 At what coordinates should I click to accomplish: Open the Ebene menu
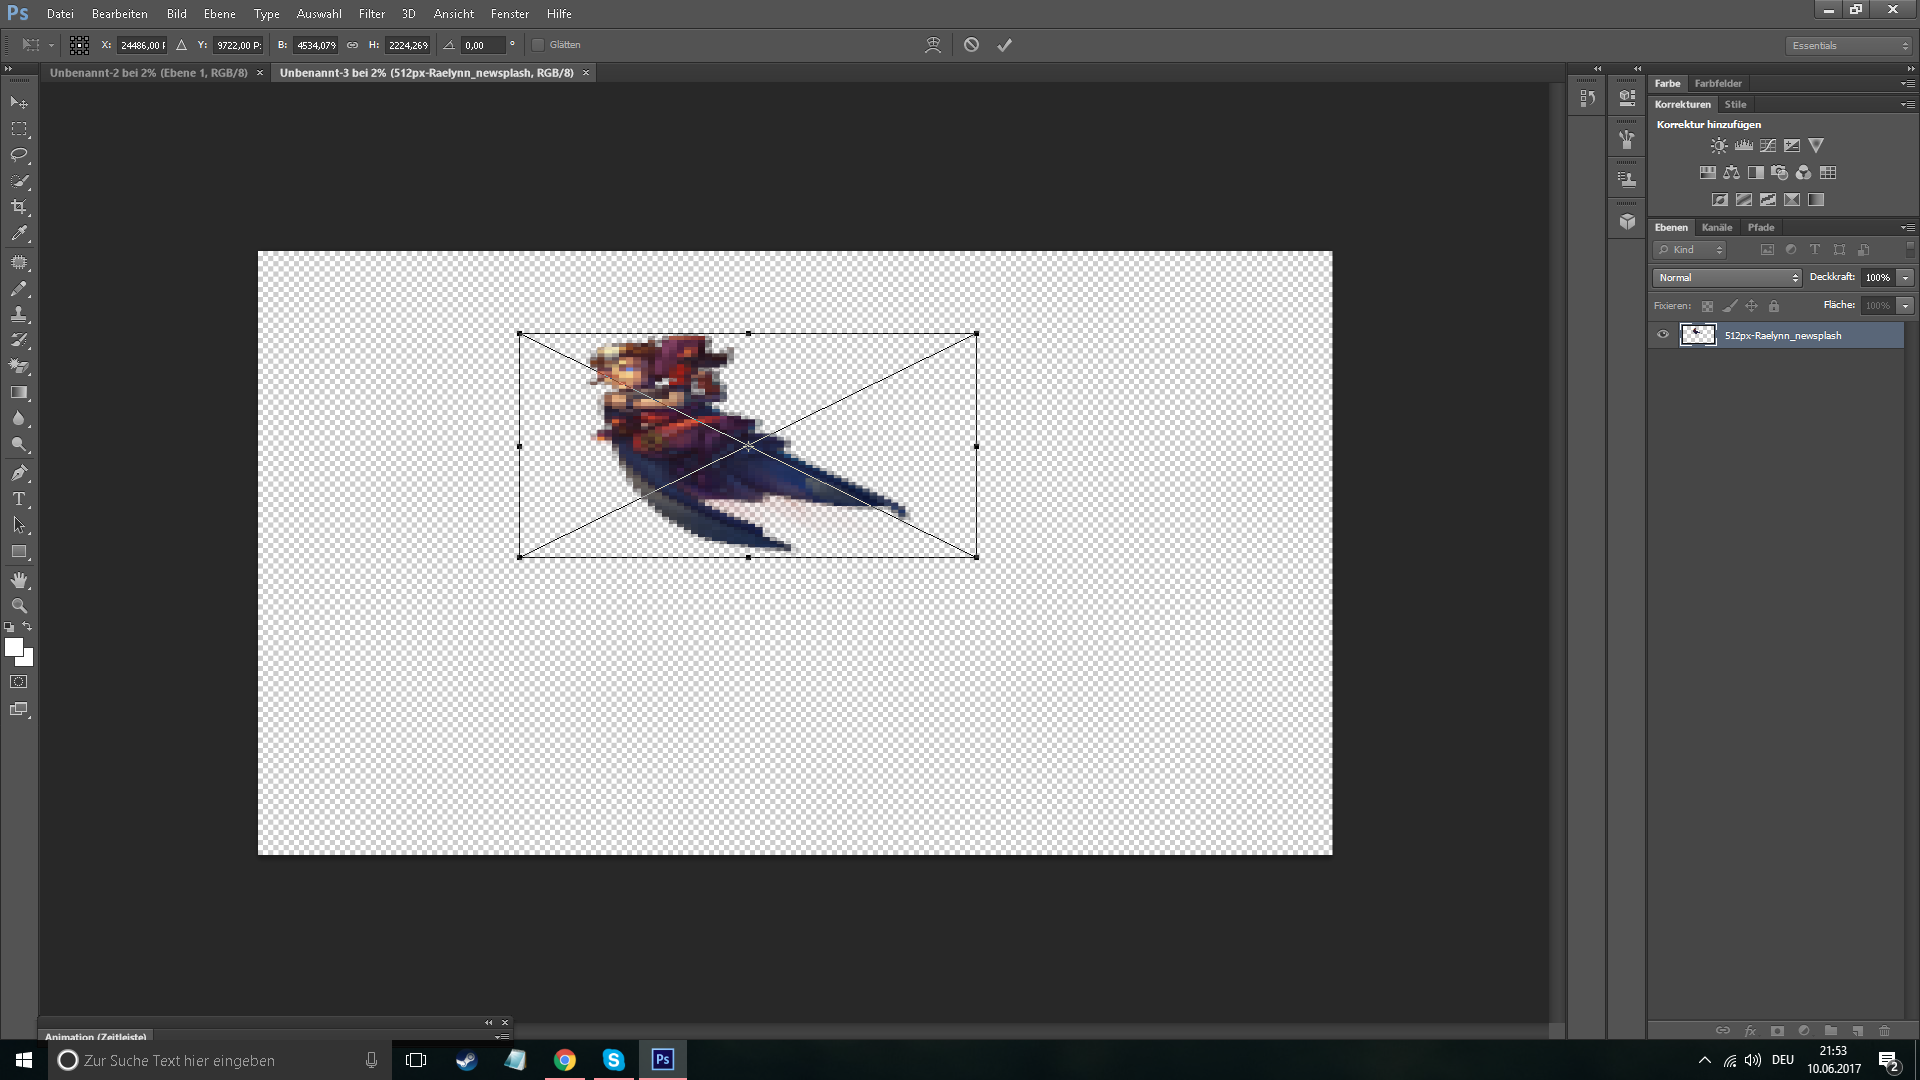point(220,14)
